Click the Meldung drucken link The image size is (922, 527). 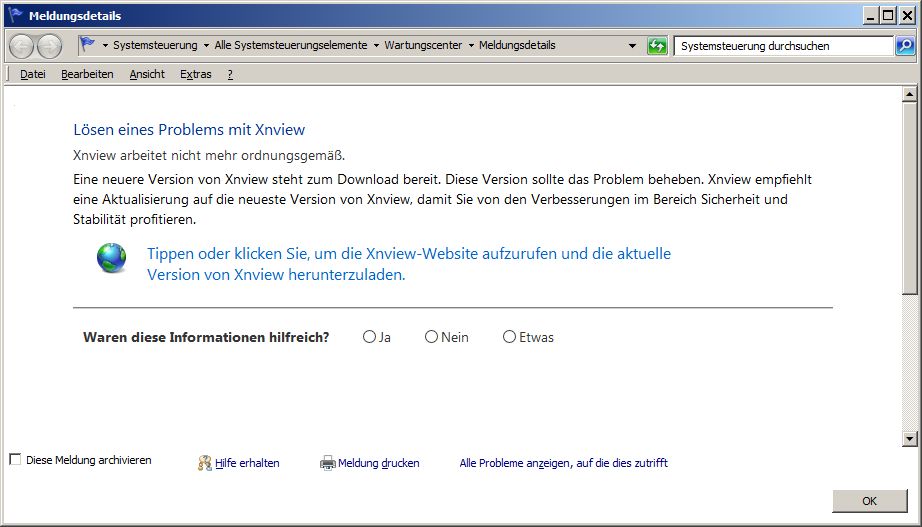coord(379,463)
